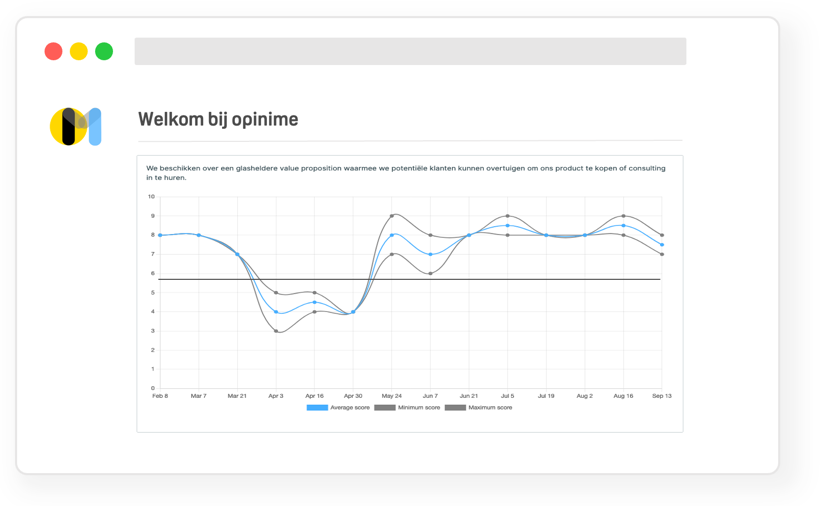Image resolution: width=820 pixels, height=506 pixels.
Task: Click the green maximize window button
Action: point(104,51)
